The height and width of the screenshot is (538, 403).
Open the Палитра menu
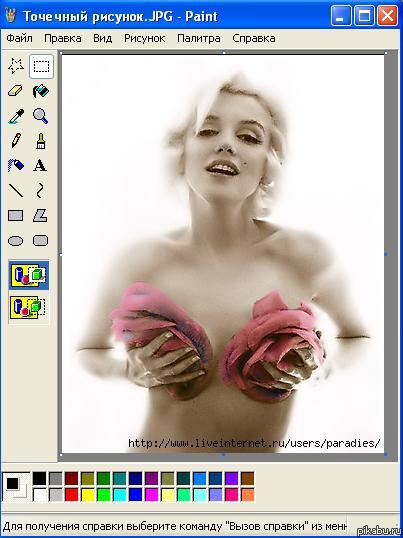[199, 38]
